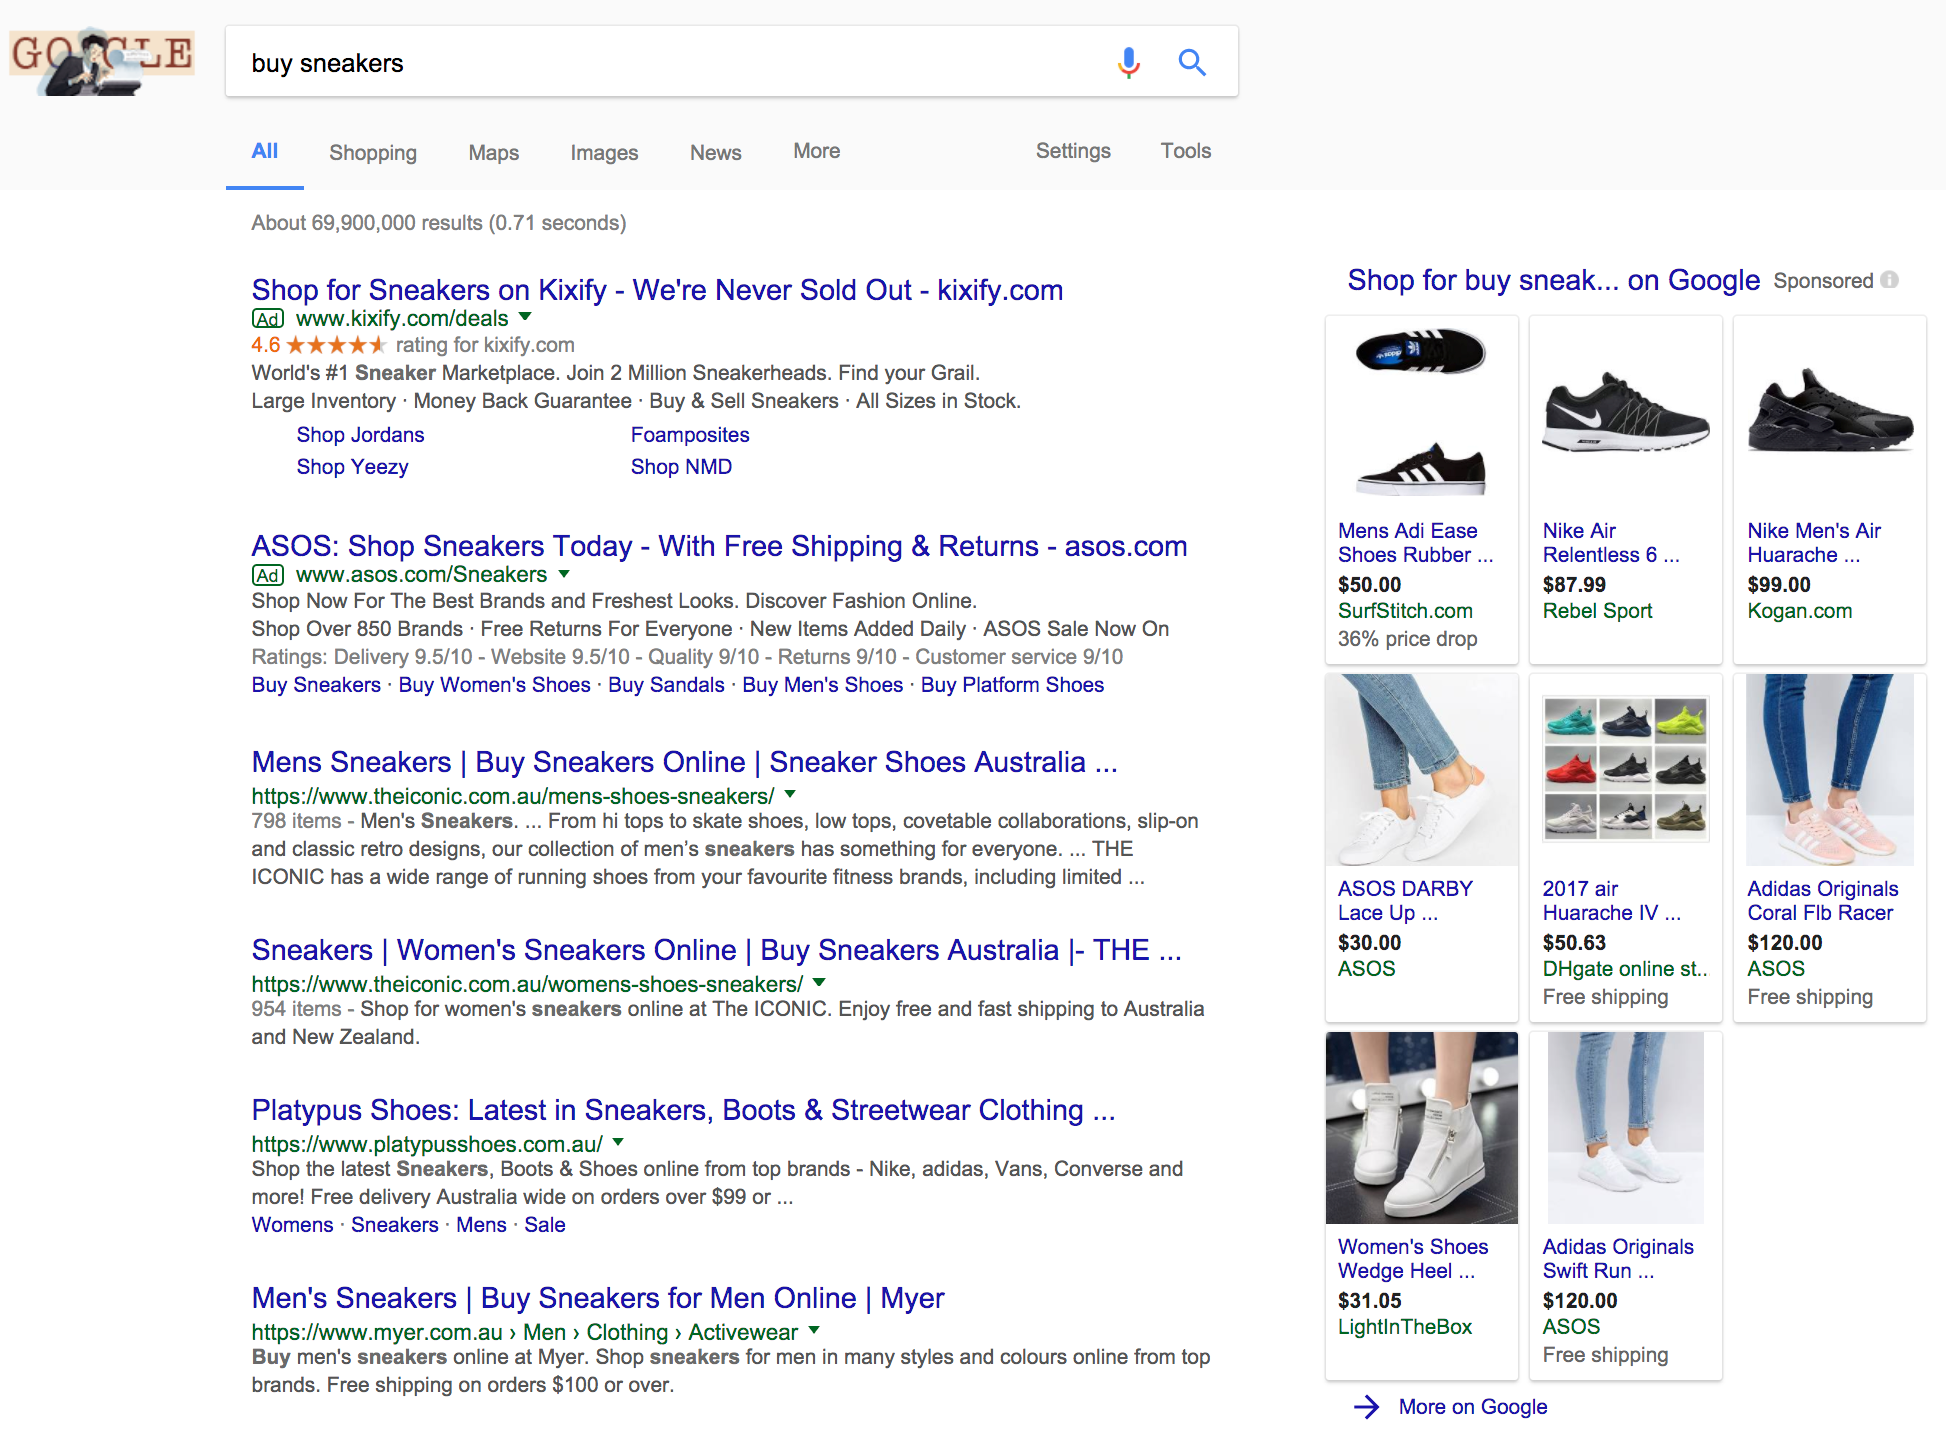
Task: Click the Adidas Originals Swift Run title
Action: [x=1618, y=1259]
